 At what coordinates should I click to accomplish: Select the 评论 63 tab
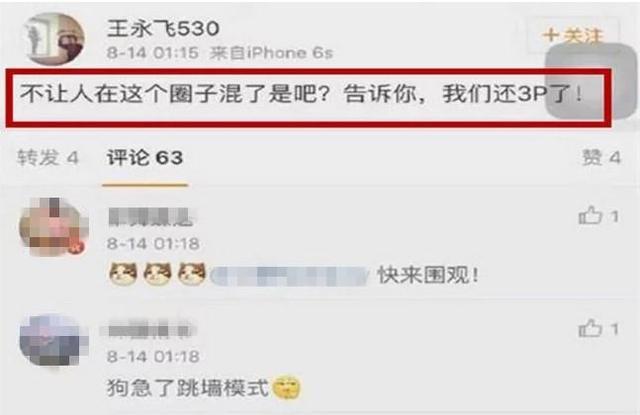[145, 158]
